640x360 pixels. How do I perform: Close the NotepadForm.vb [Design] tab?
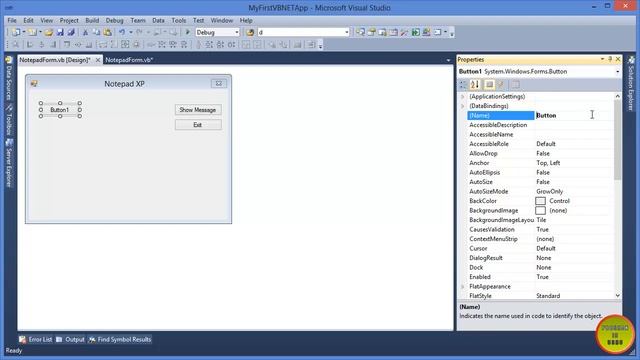[x=98, y=60]
